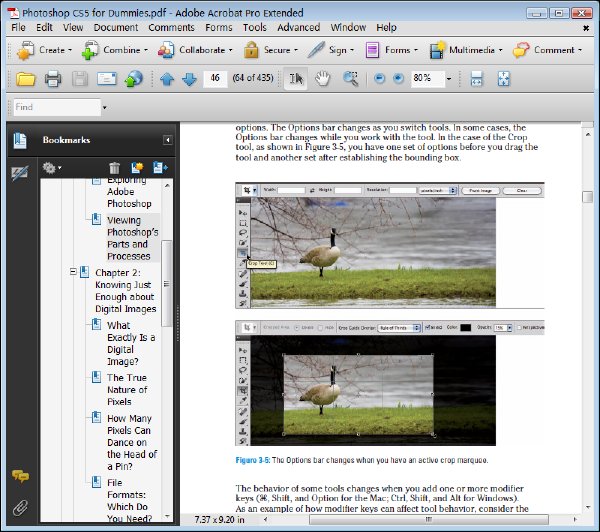Go to Chapter 2: Knowing Just Enough bookmark

[126, 290]
